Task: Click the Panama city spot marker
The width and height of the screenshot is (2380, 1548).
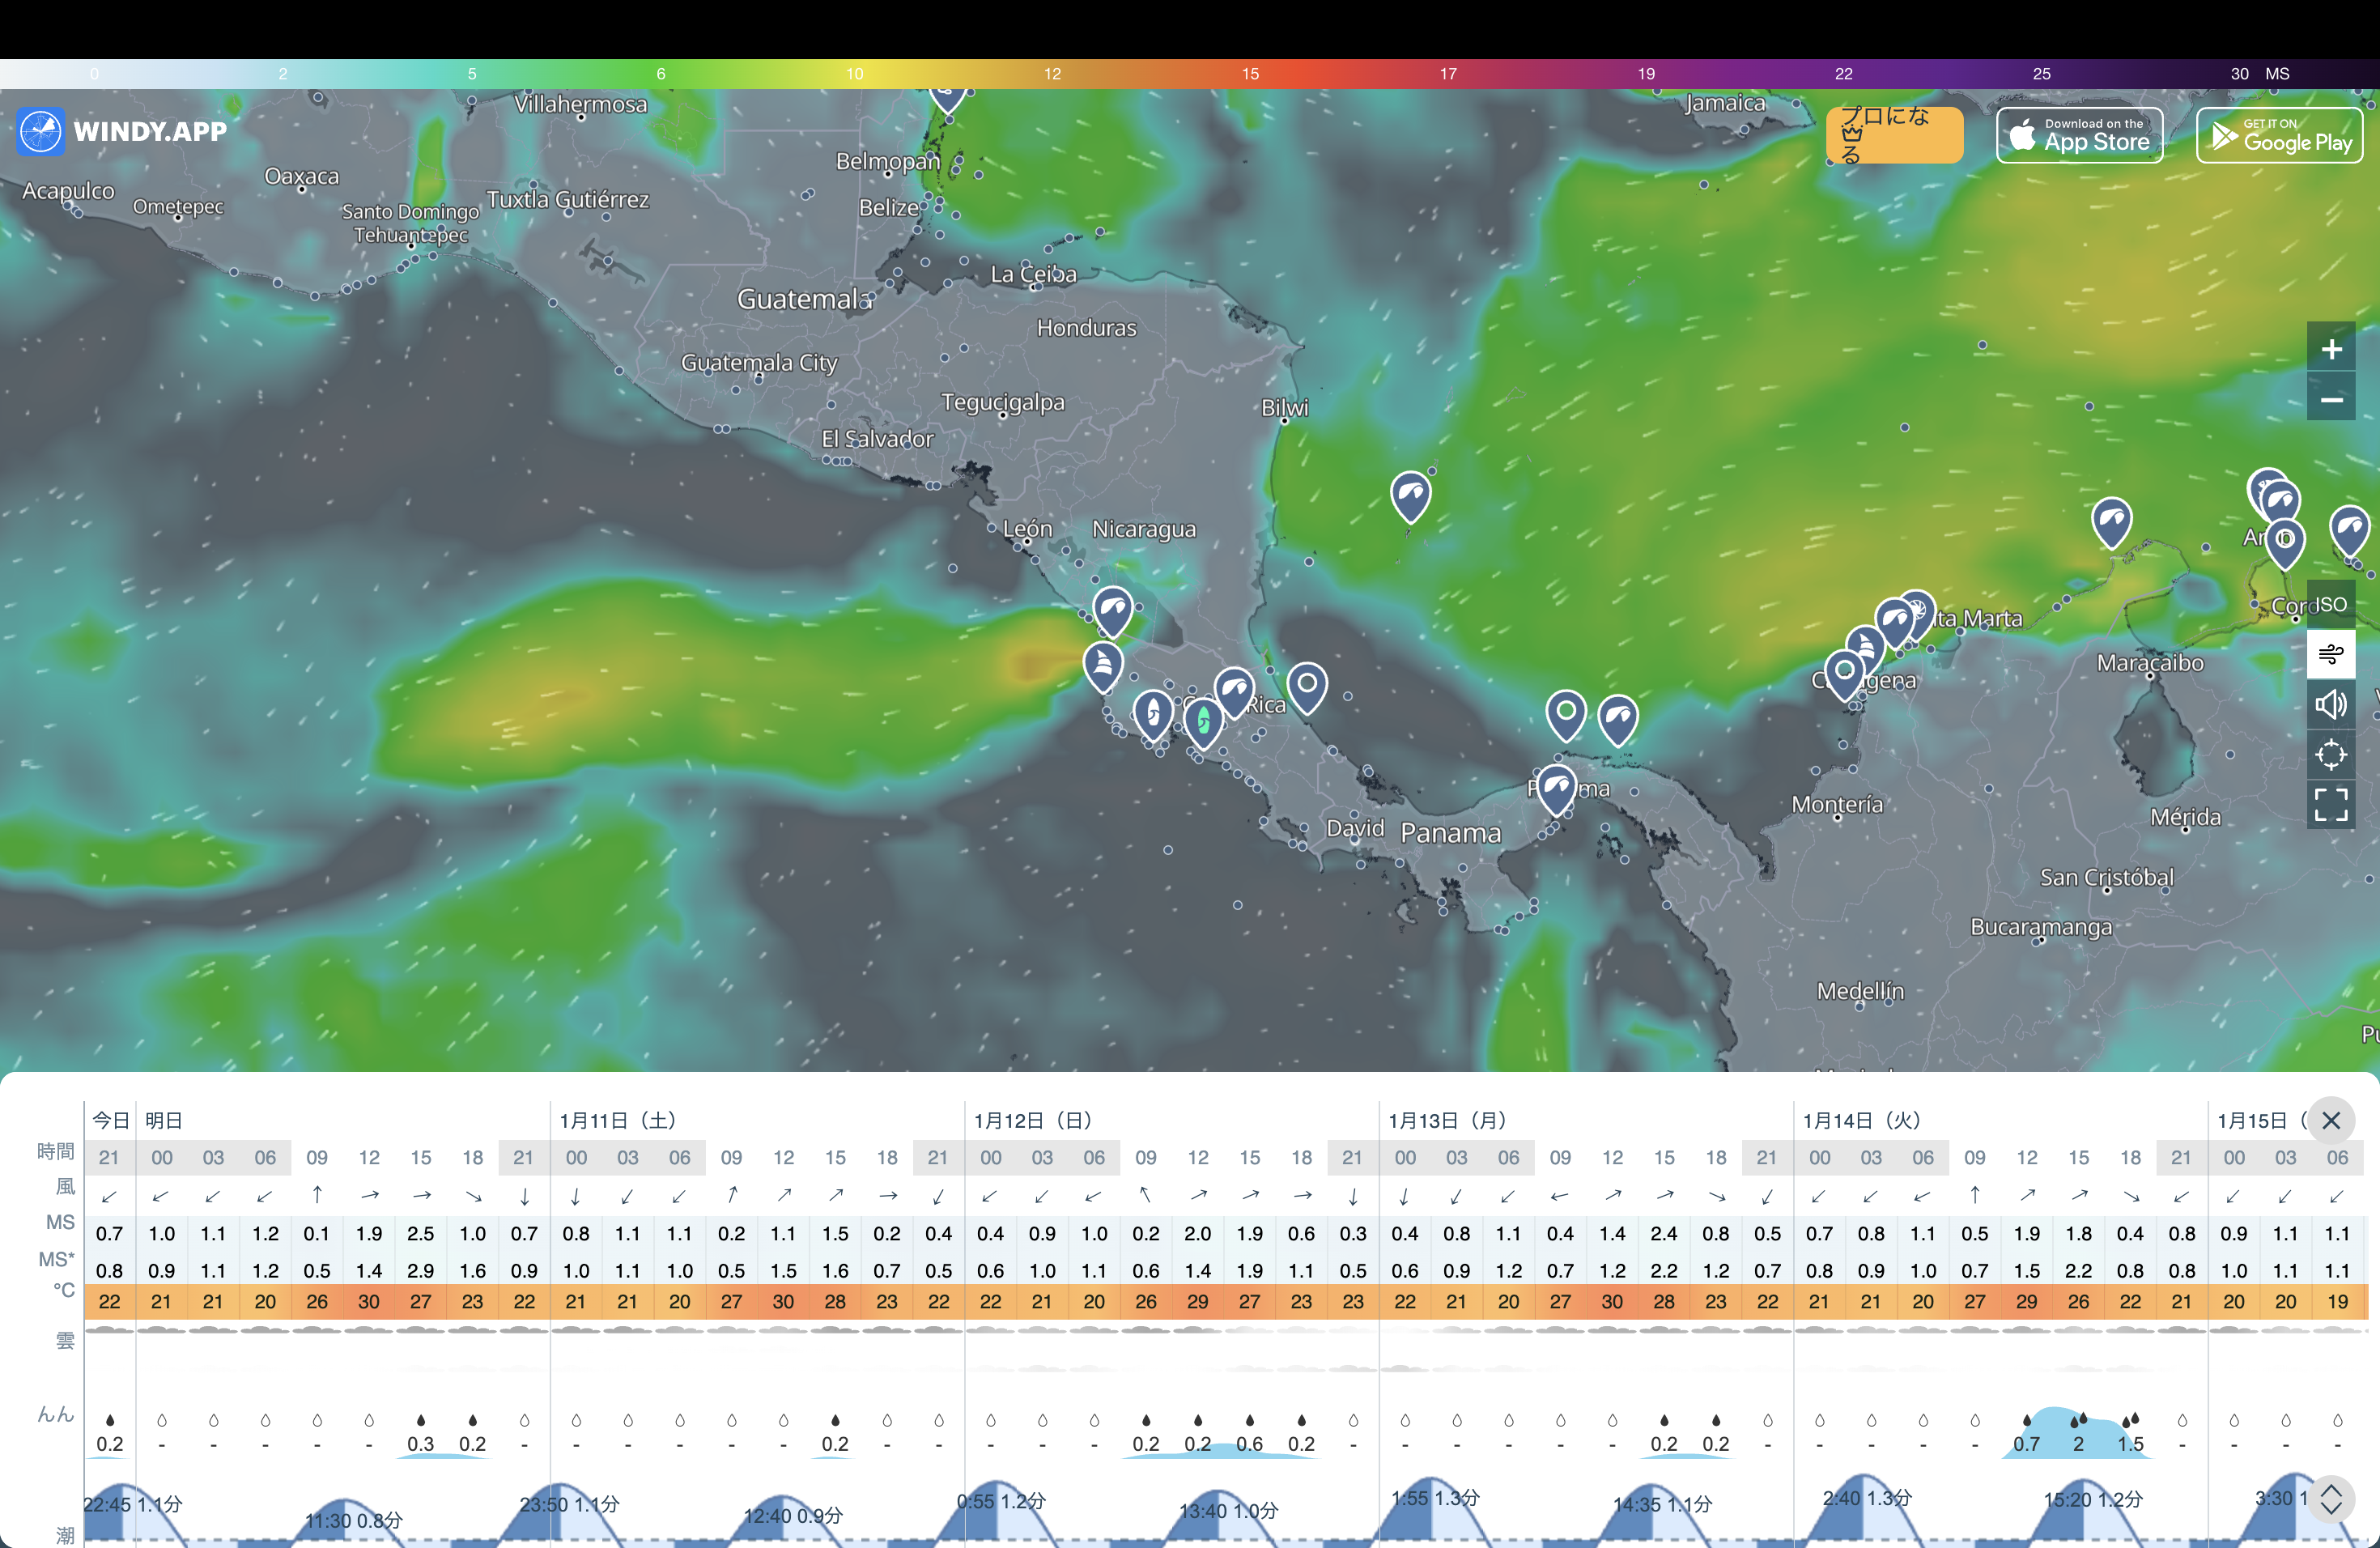Action: pos(1556,787)
